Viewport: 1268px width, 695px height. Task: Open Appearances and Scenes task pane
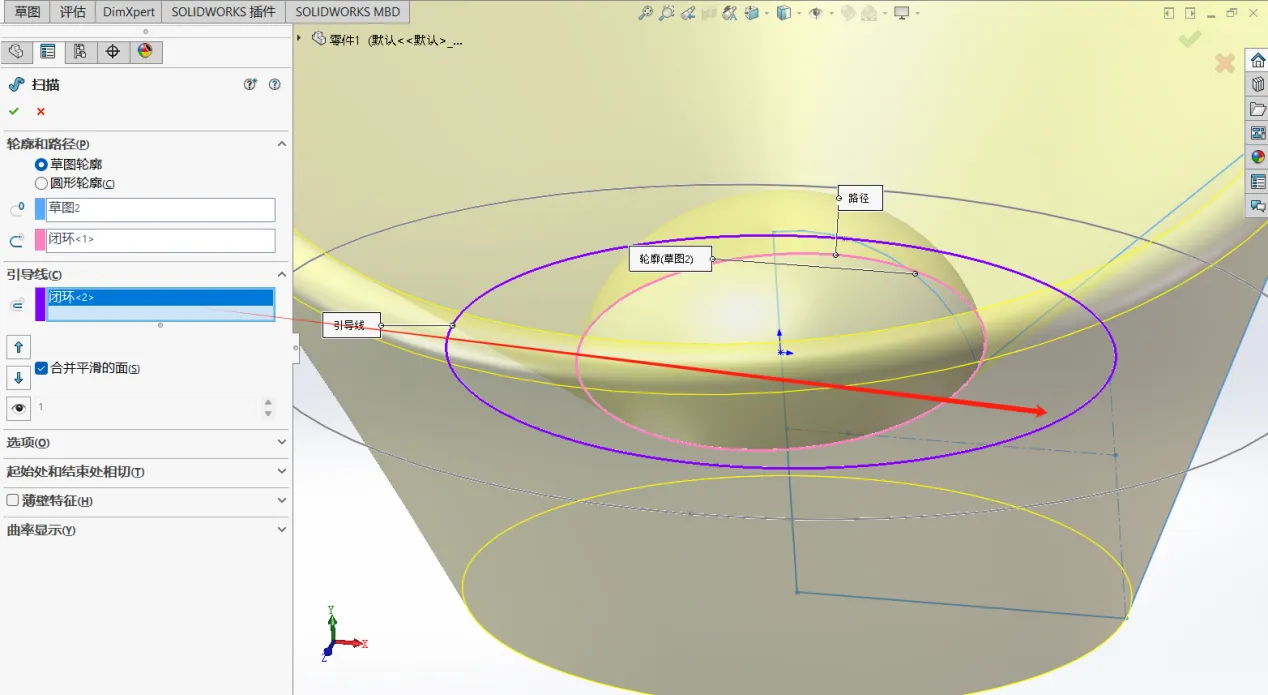coord(1257,157)
